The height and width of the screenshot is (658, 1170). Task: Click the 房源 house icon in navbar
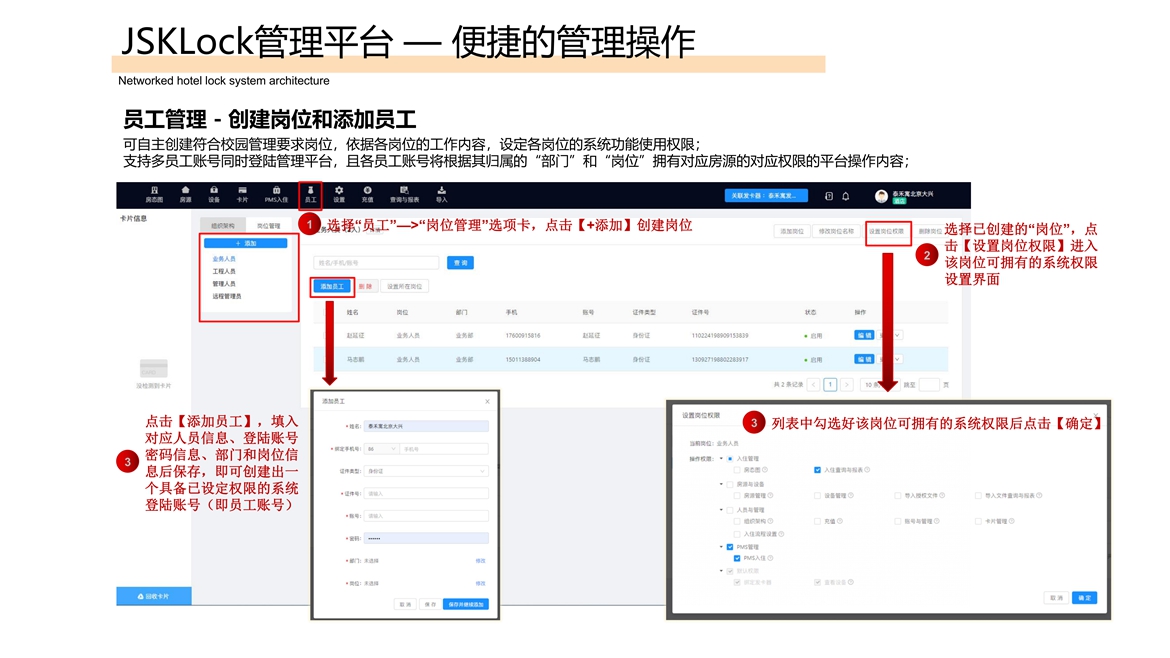(x=185, y=194)
